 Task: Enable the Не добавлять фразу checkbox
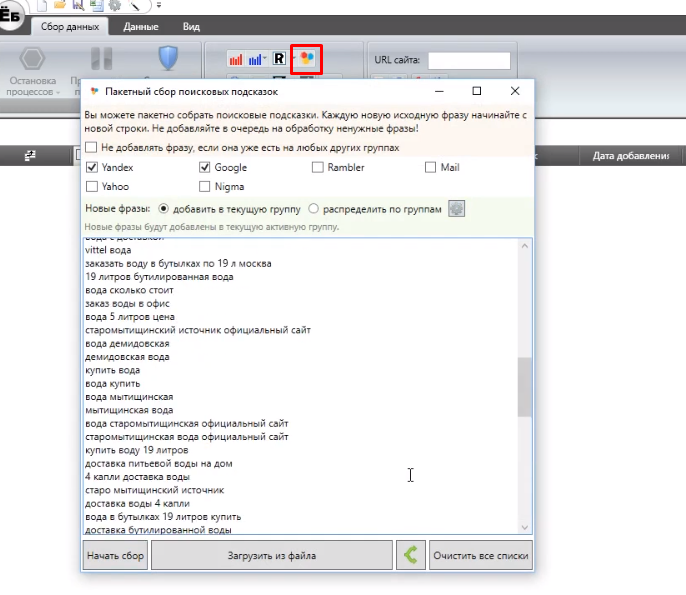[x=91, y=147]
